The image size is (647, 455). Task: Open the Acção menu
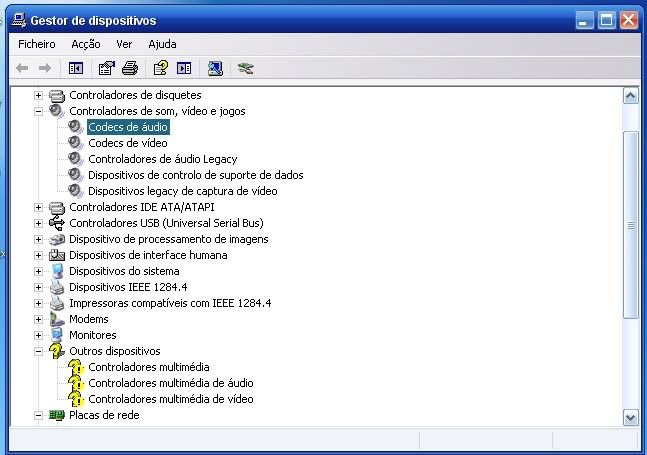click(x=86, y=44)
